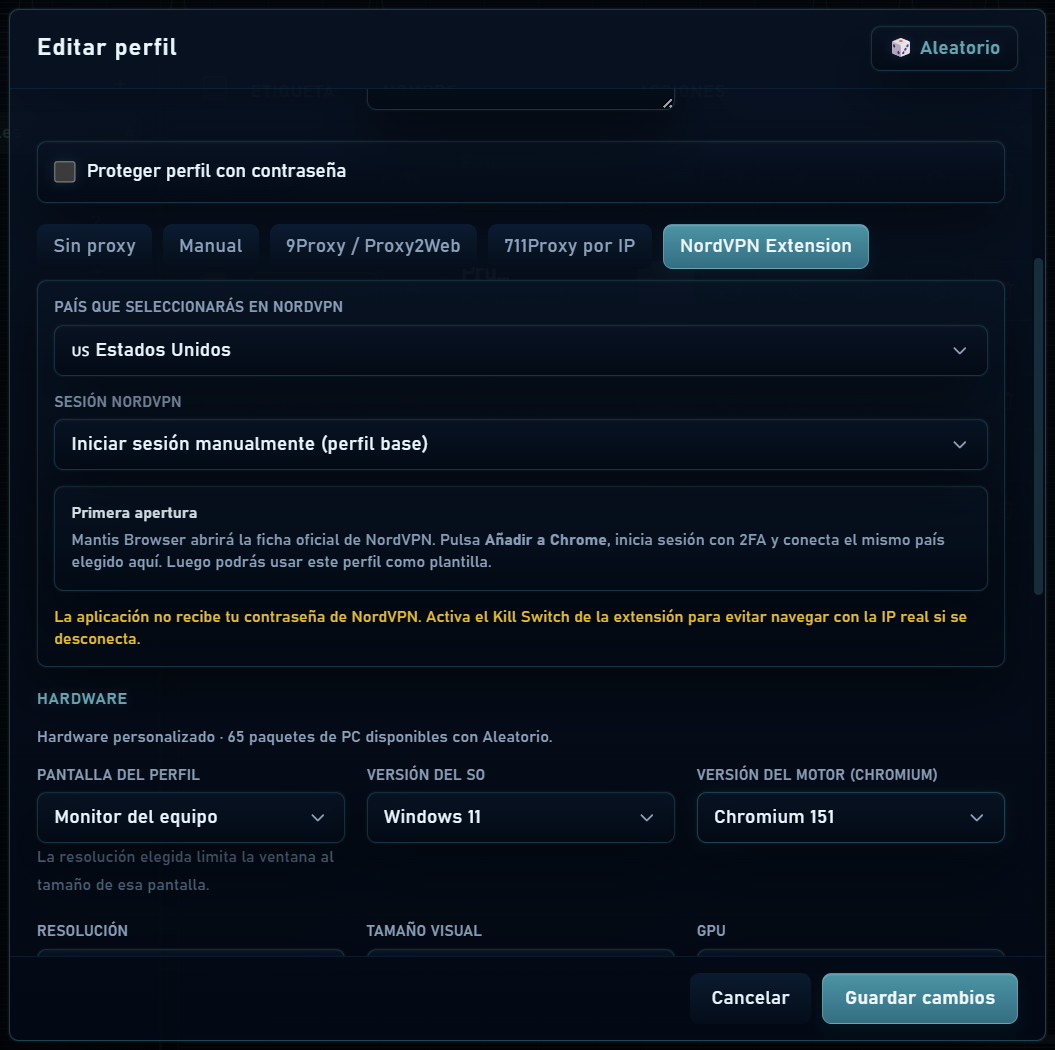Viewport: 1055px width, 1050px height.
Task: Click the TAMAÑO VISUAL label
Action: pos(424,931)
